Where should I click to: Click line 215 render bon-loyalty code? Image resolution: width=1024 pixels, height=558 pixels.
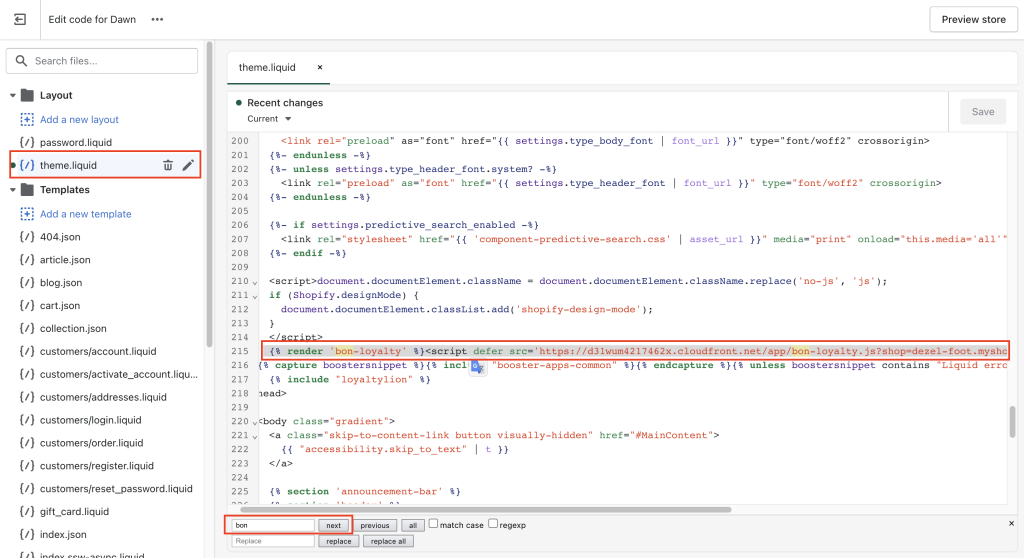click(x=635, y=351)
